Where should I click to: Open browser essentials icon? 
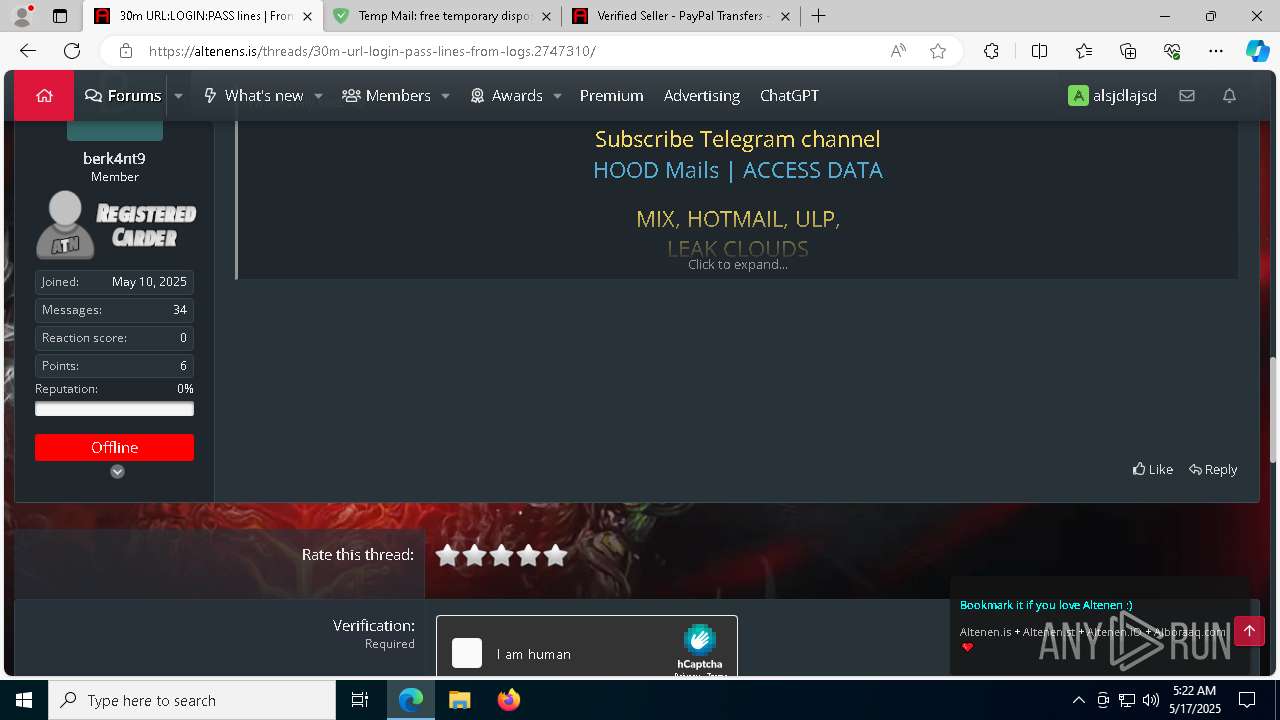point(1172,51)
